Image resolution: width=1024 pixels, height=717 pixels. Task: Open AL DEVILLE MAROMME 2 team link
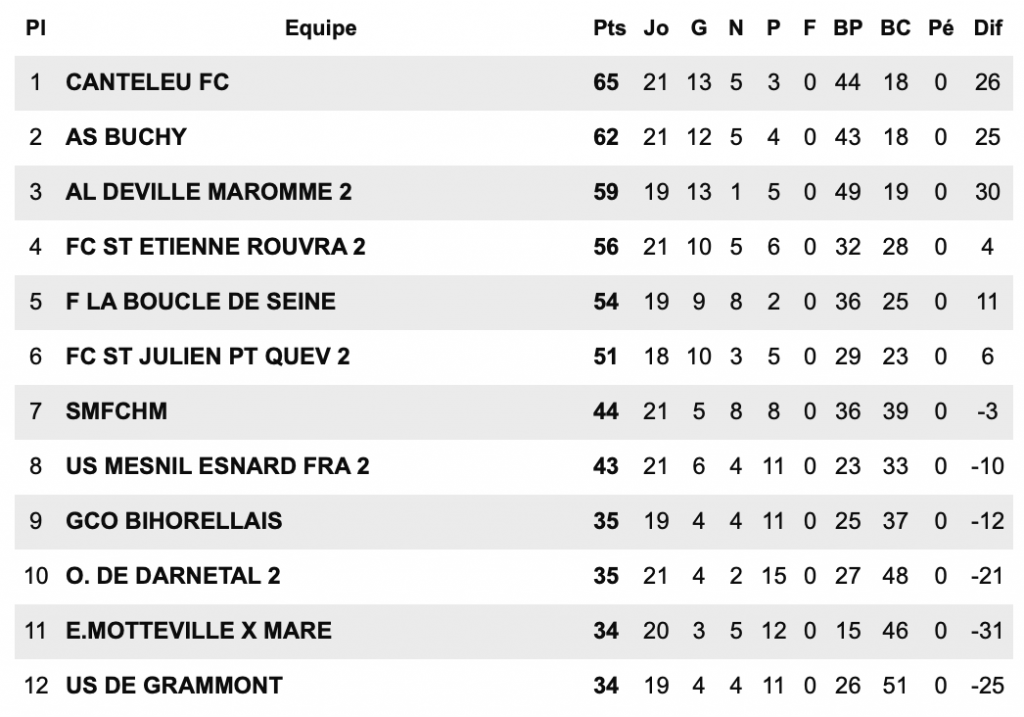pyautogui.click(x=208, y=192)
